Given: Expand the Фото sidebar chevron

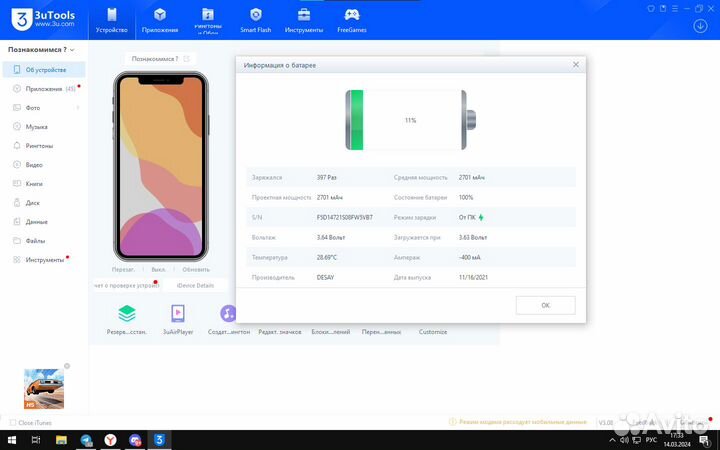Looking at the screenshot, I should (x=78, y=107).
